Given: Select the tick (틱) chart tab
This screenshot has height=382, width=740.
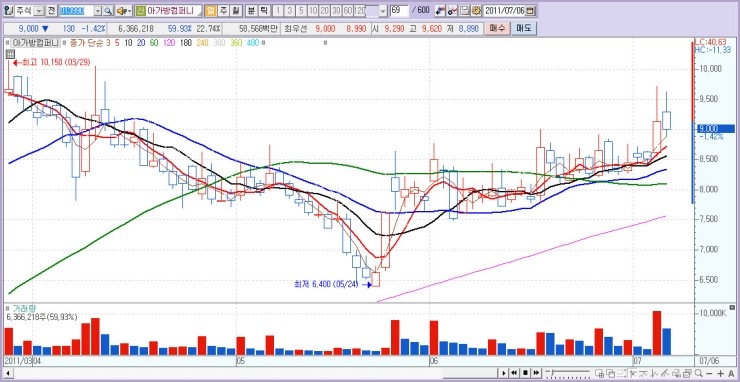Looking at the screenshot, I should tap(263, 10).
